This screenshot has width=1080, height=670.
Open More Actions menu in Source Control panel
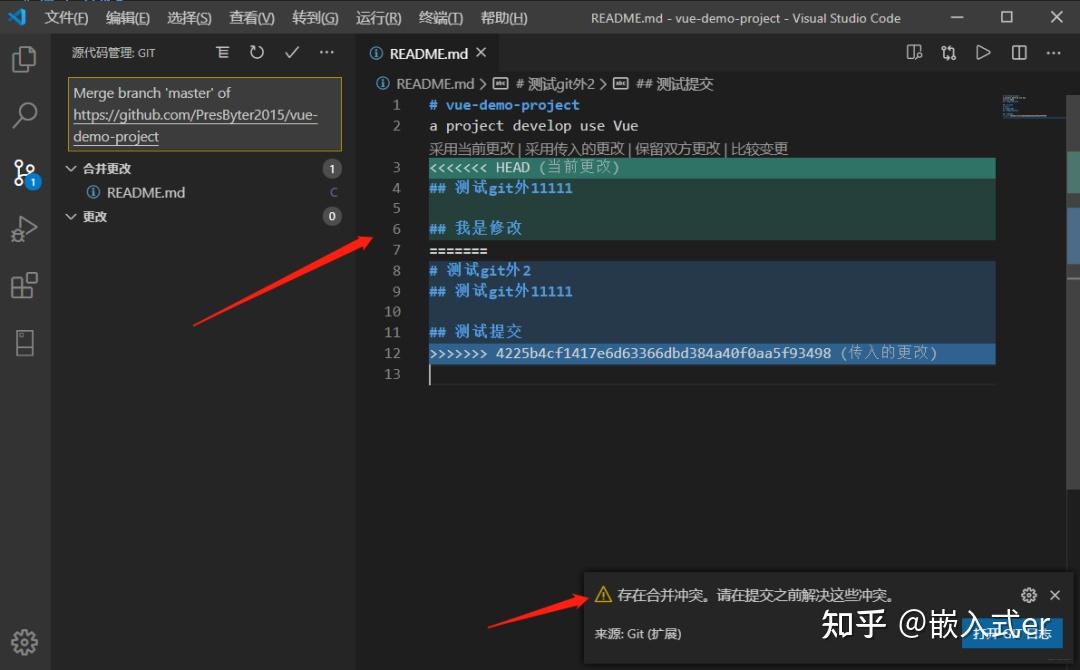coord(326,52)
